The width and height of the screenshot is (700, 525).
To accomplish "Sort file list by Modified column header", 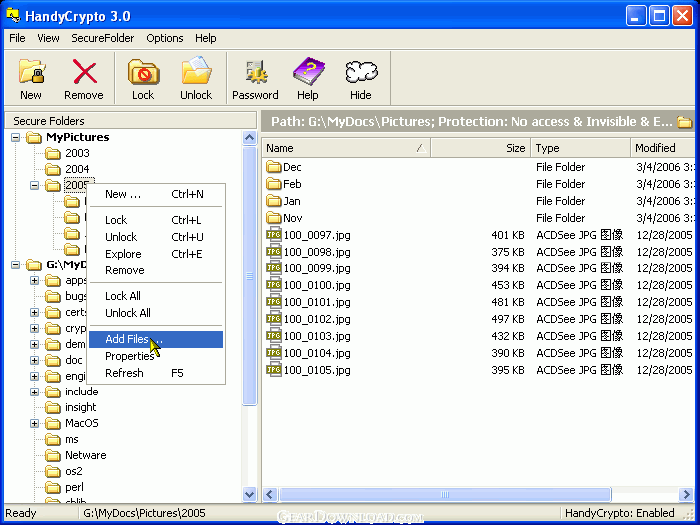I will tap(662, 148).
